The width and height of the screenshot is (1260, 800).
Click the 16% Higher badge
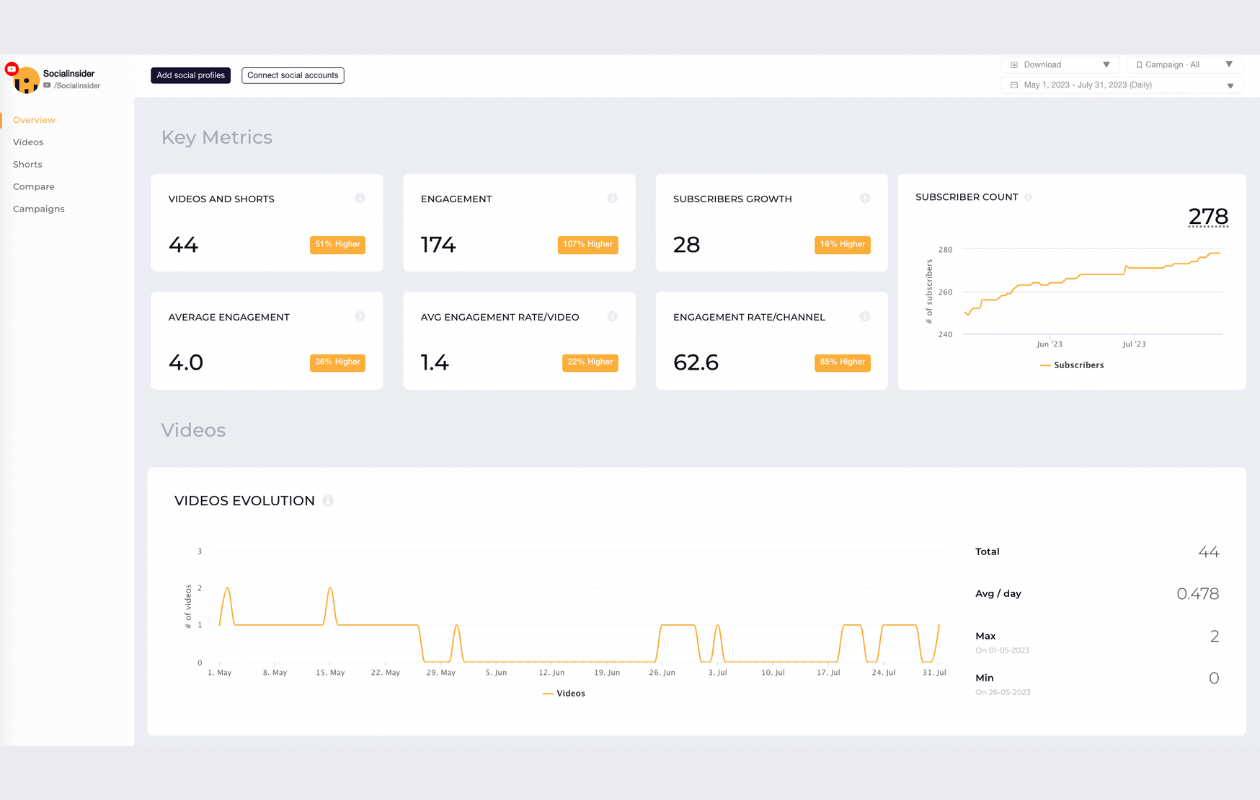tap(843, 244)
